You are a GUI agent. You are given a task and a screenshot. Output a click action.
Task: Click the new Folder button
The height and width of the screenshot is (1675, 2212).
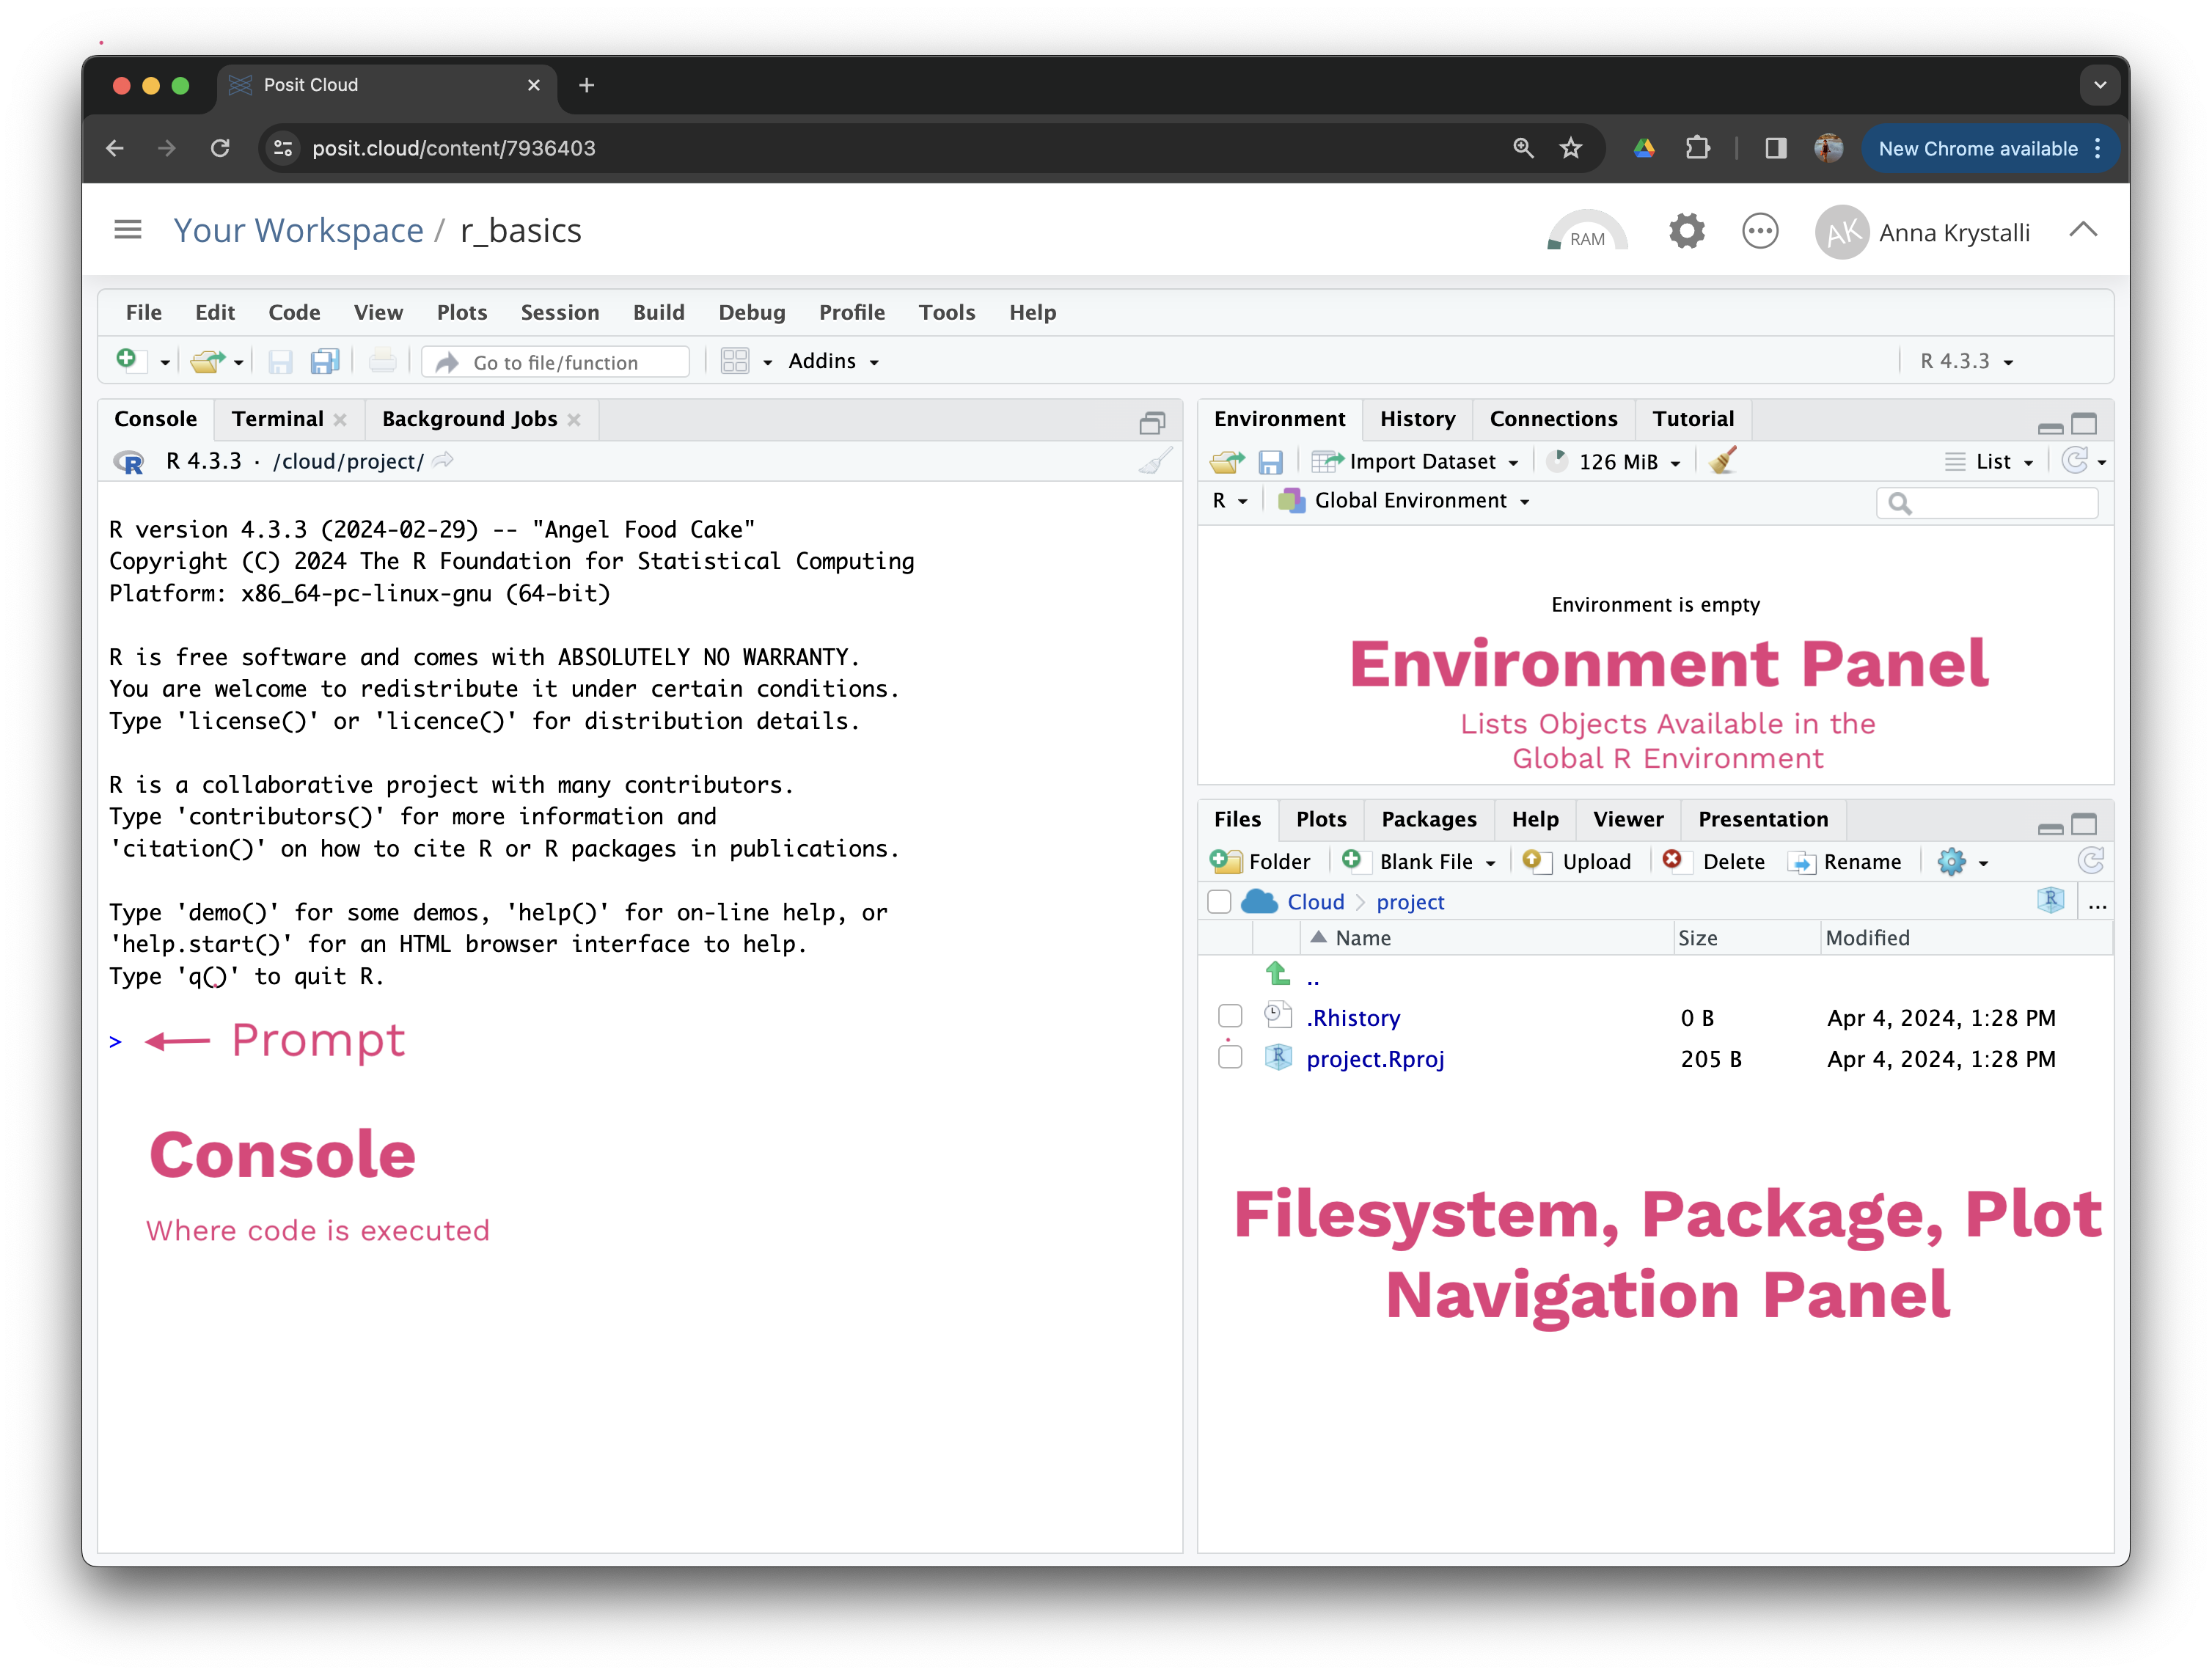1259,861
